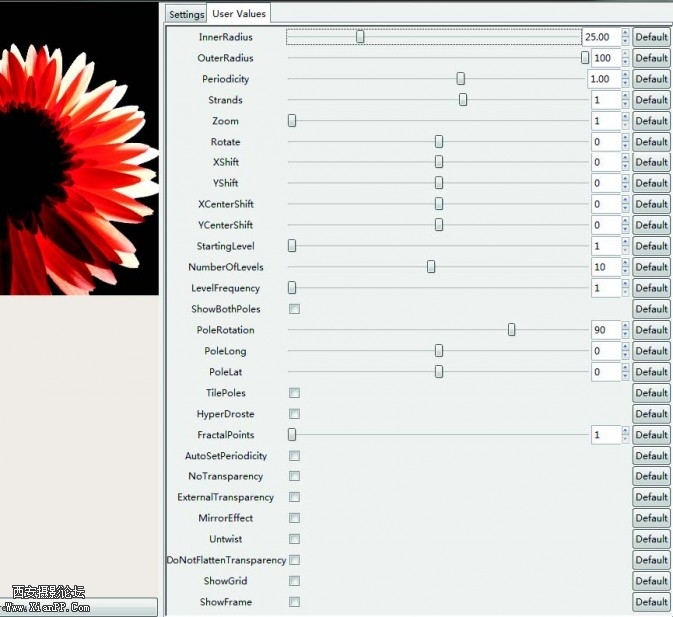
Task: Click the Default button for Strands
Action: pos(651,100)
